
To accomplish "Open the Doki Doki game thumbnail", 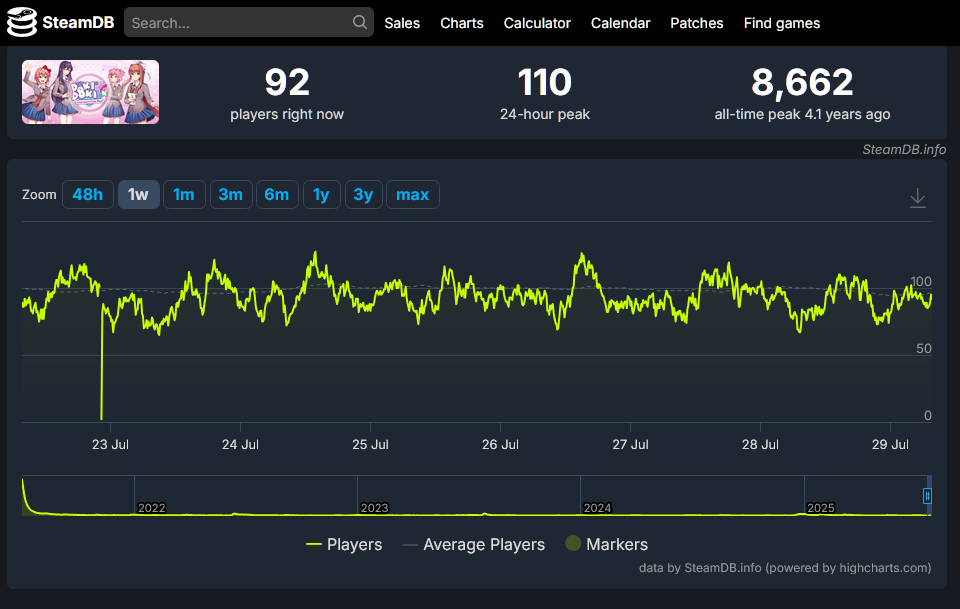I will point(91,92).
